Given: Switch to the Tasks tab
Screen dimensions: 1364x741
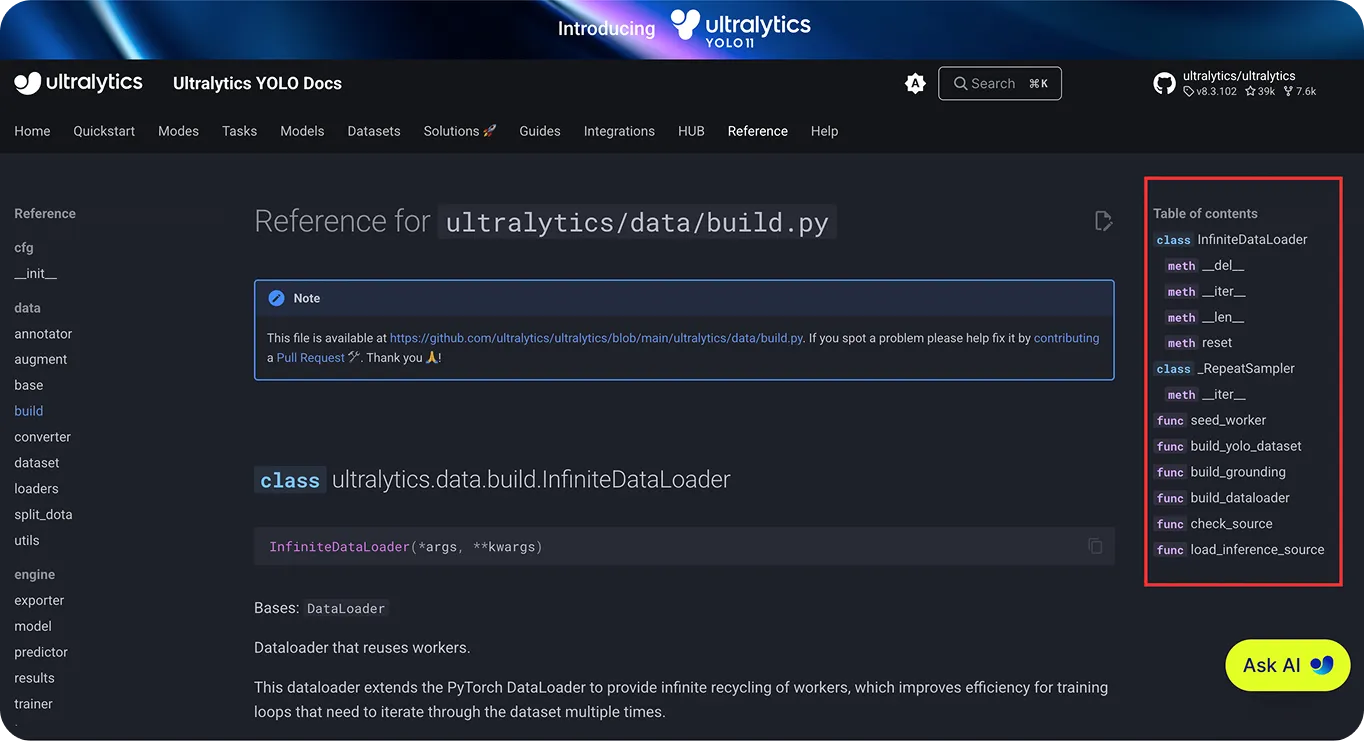Looking at the screenshot, I should (x=239, y=131).
